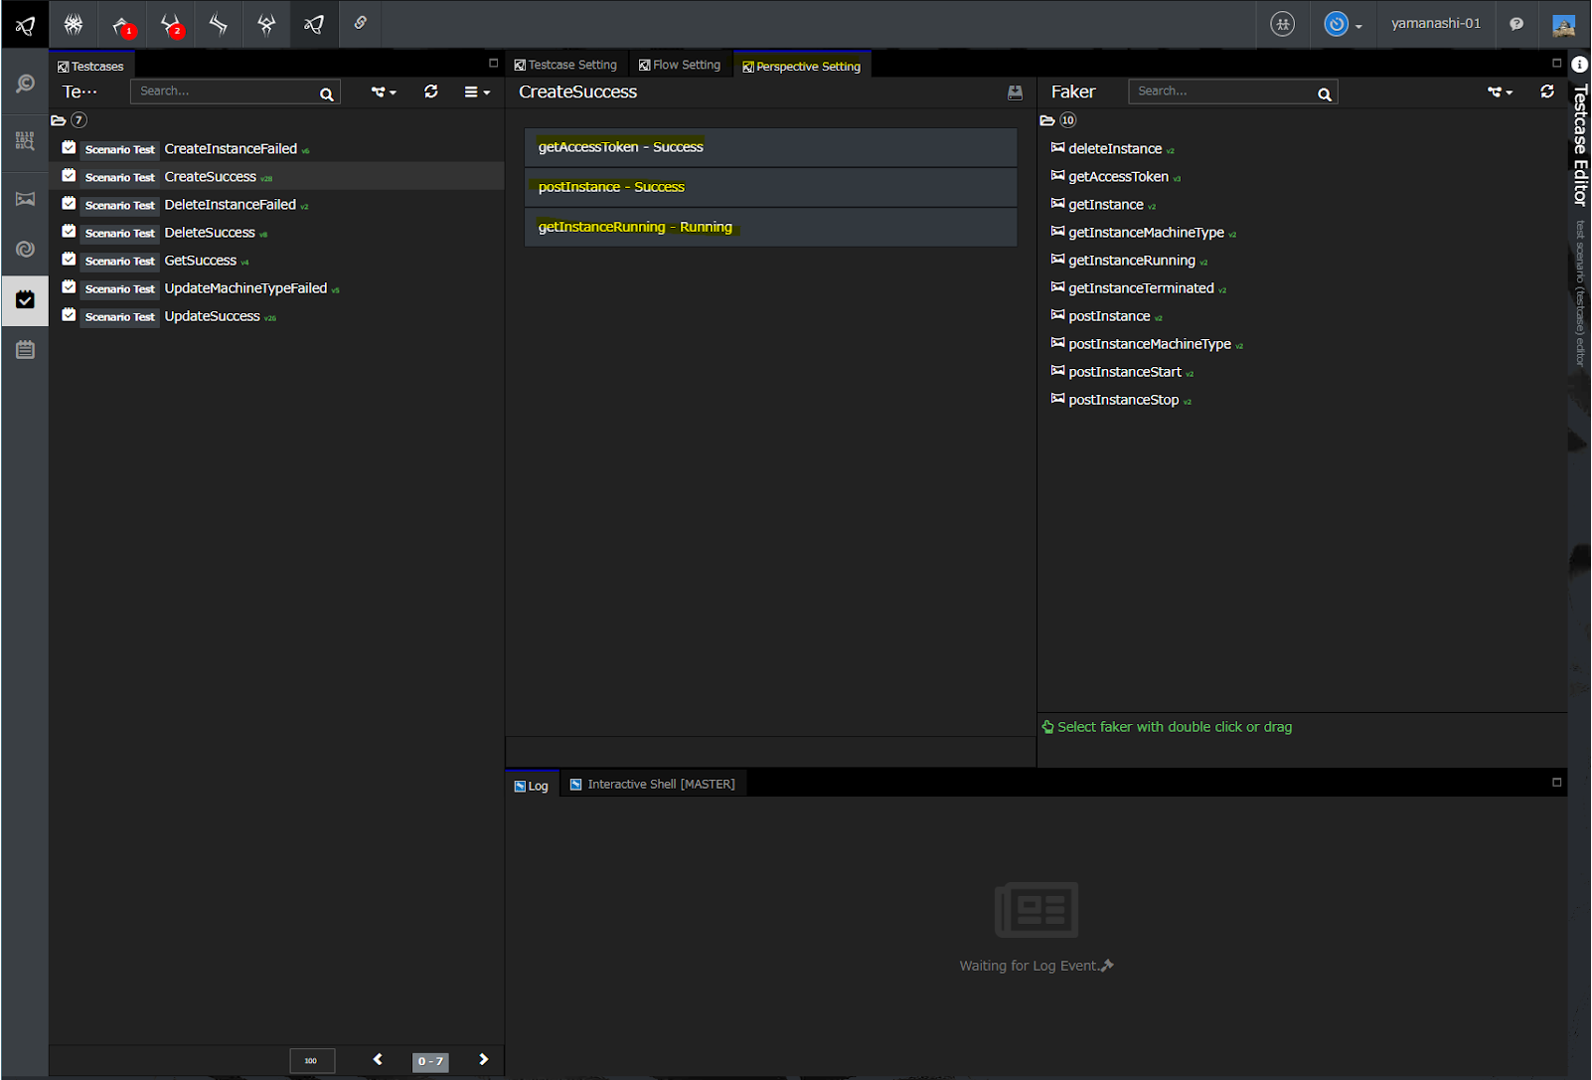
Task: Refresh the Faker list
Action: [1547, 91]
